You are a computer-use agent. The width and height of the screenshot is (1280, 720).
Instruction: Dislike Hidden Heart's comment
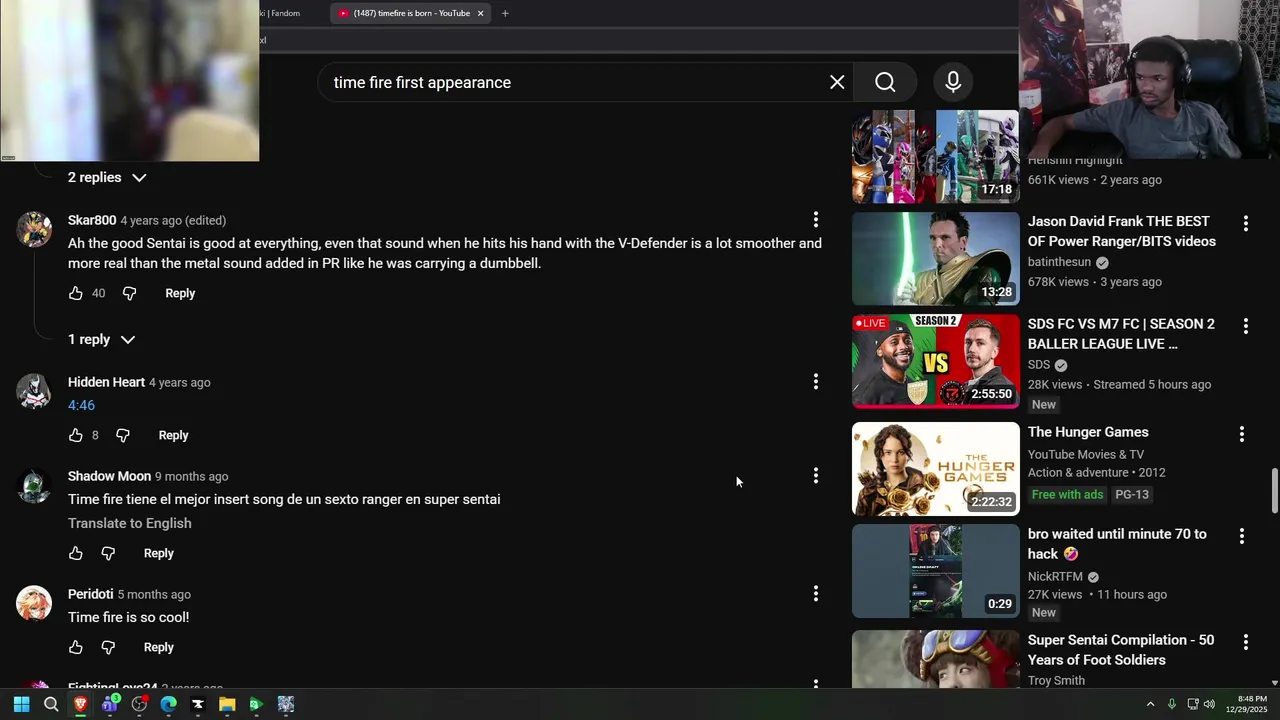(123, 435)
